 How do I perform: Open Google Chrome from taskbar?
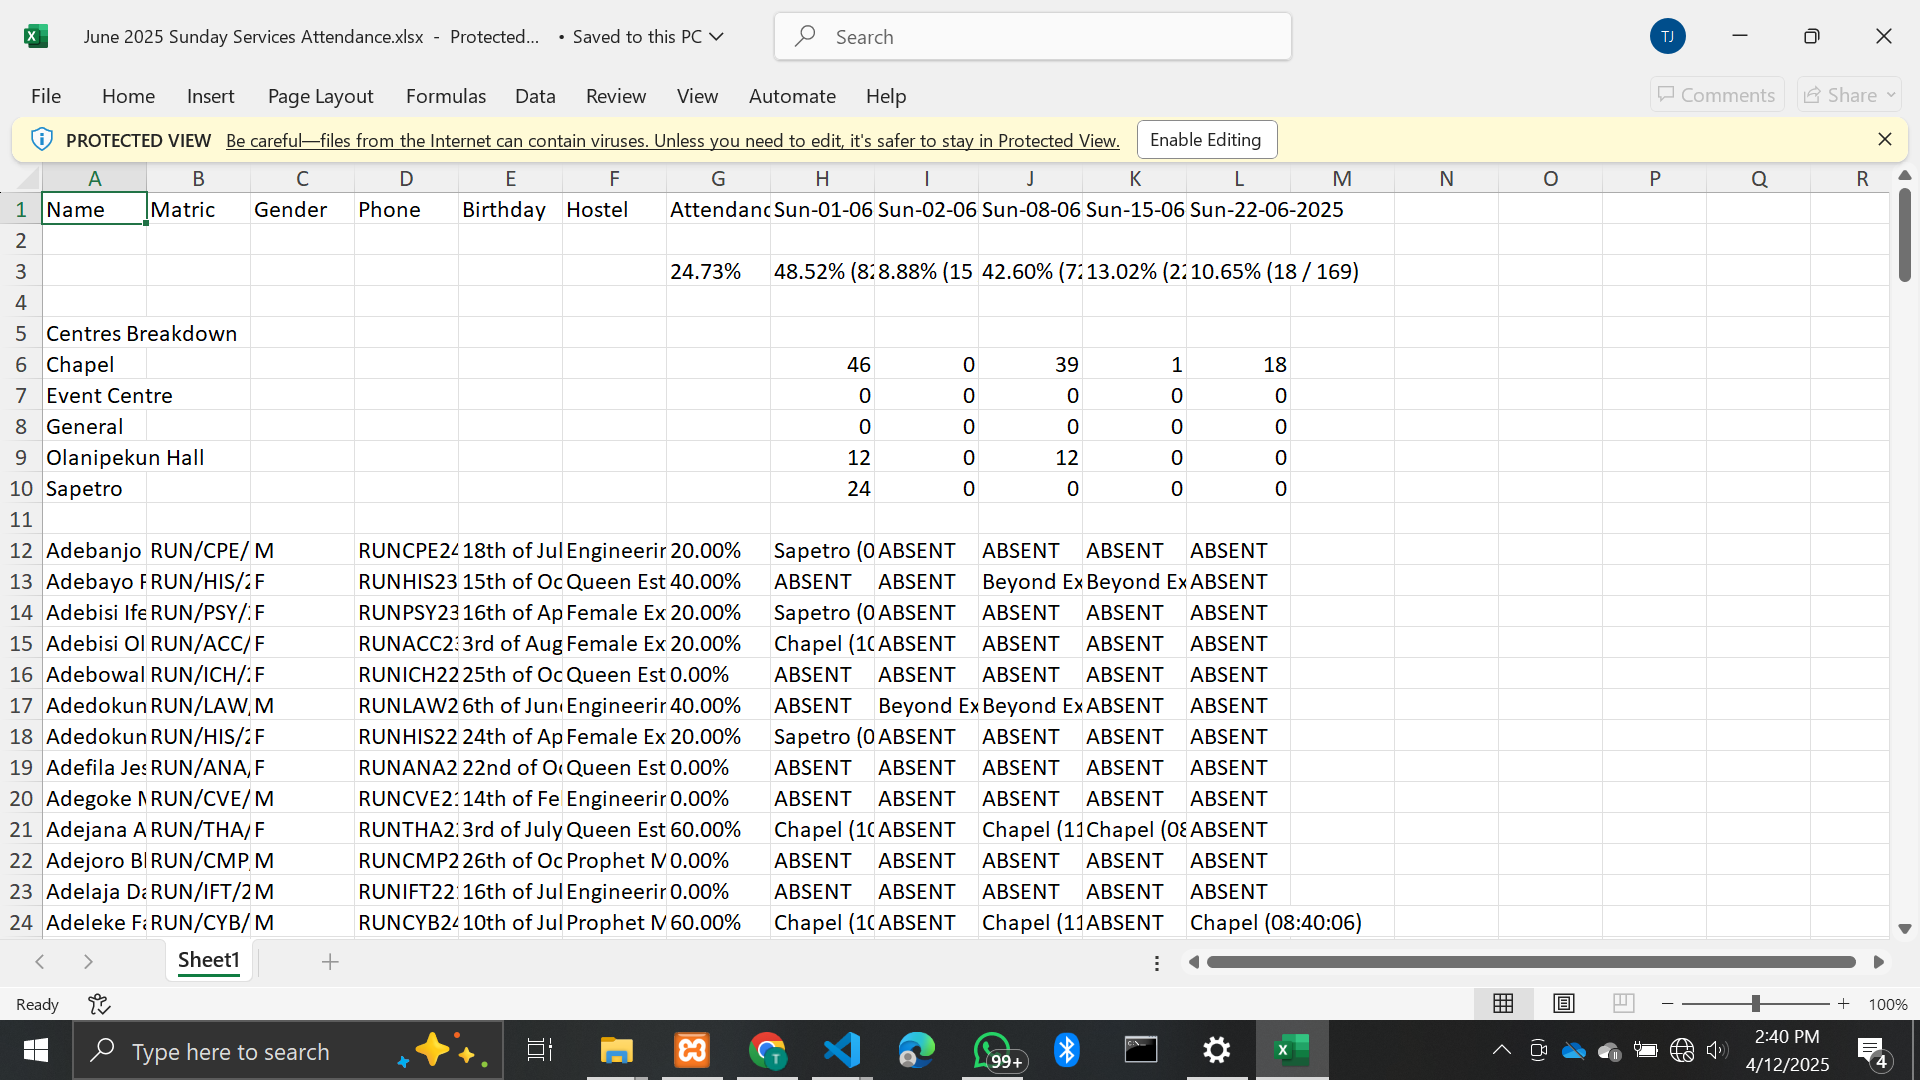[767, 1050]
